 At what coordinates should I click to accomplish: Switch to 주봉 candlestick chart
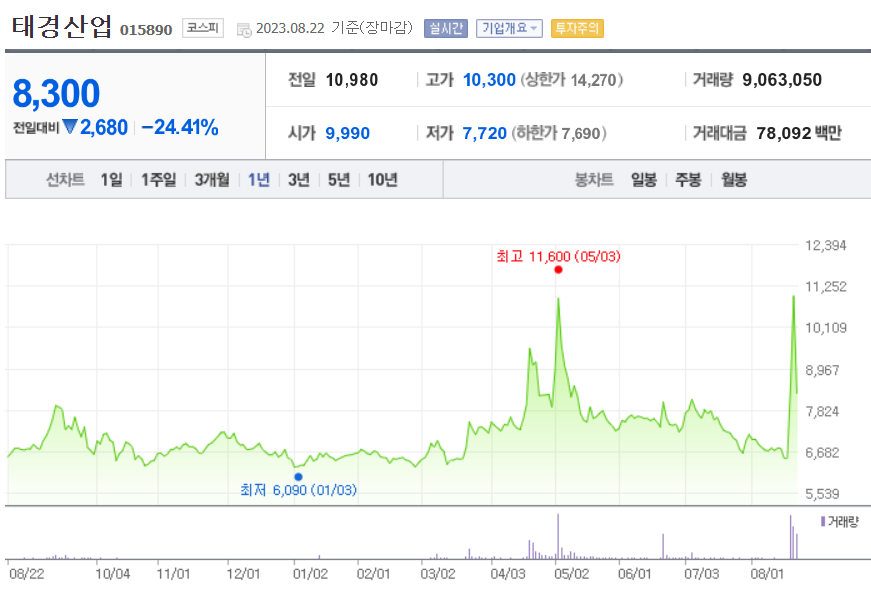click(688, 179)
